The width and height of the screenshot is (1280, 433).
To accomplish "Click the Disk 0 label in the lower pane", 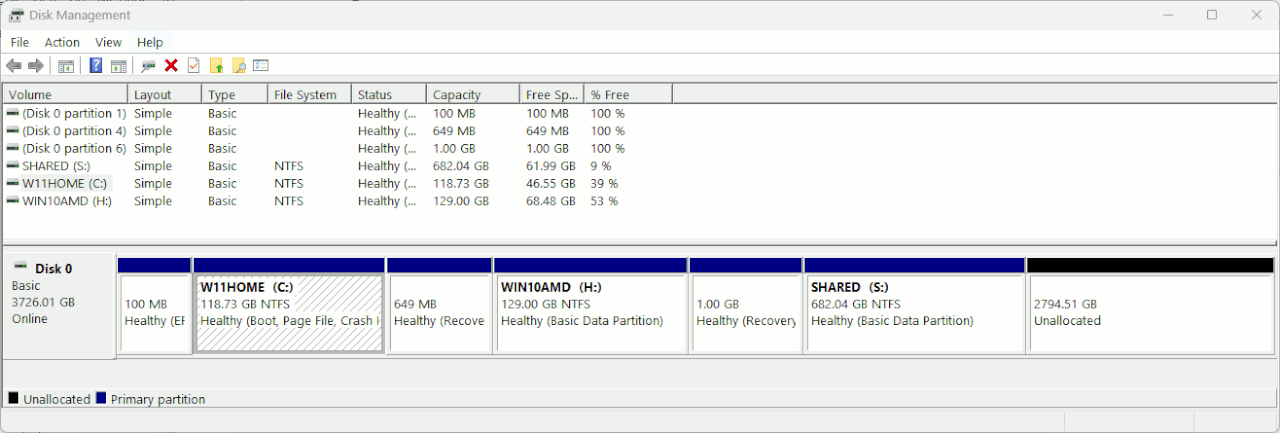I will (53, 268).
